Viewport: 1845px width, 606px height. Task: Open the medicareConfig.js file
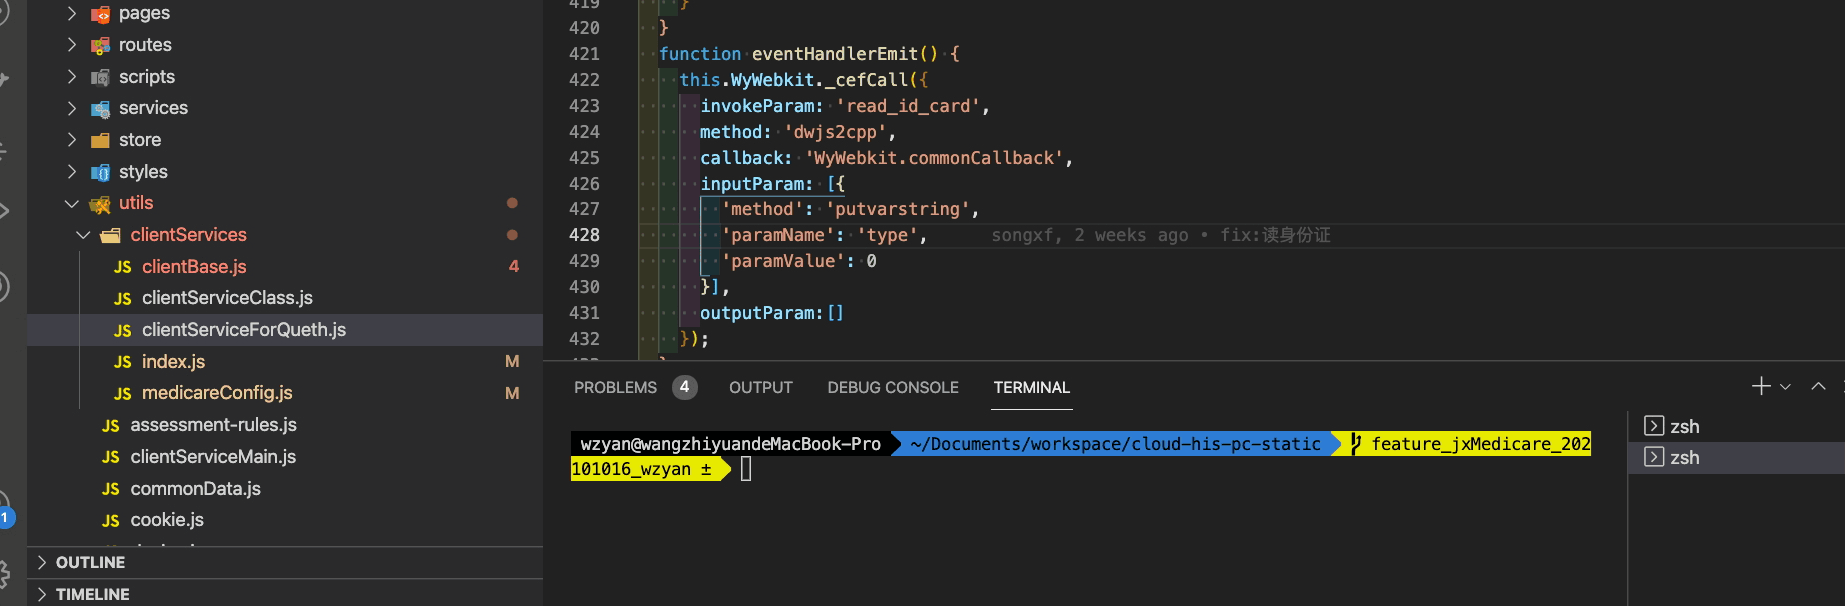[217, 393]
